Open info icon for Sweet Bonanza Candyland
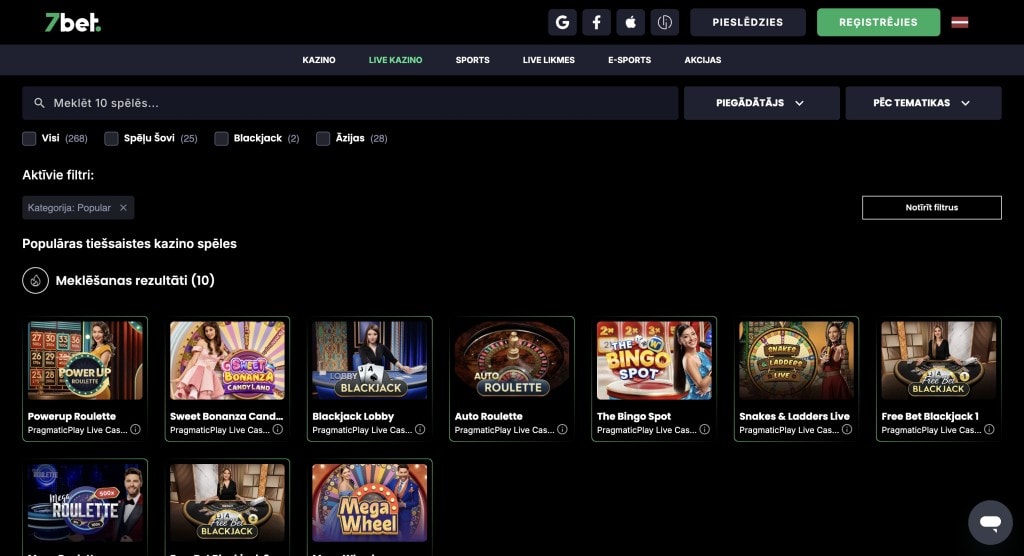Image resolution: width=1024 pixels, height=556 pixels. 278,429
